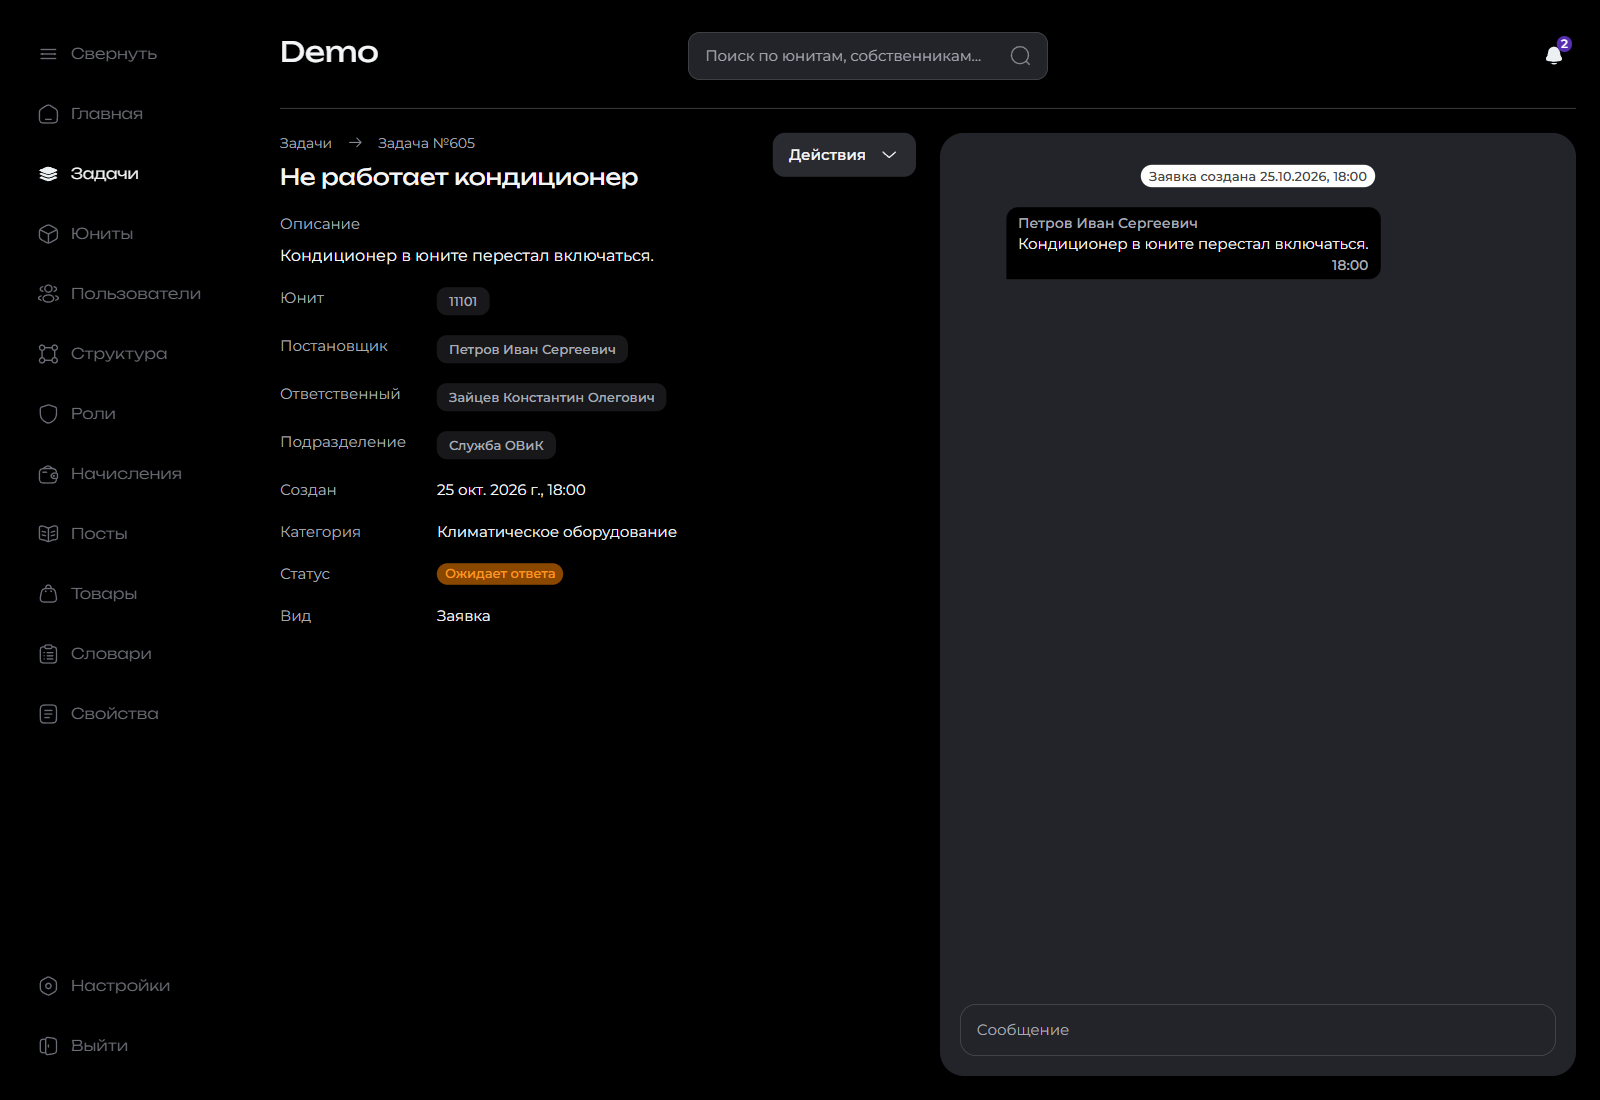Open the Настройки gear icon
The image size is (1600, 1100).
tap(48, 986)
